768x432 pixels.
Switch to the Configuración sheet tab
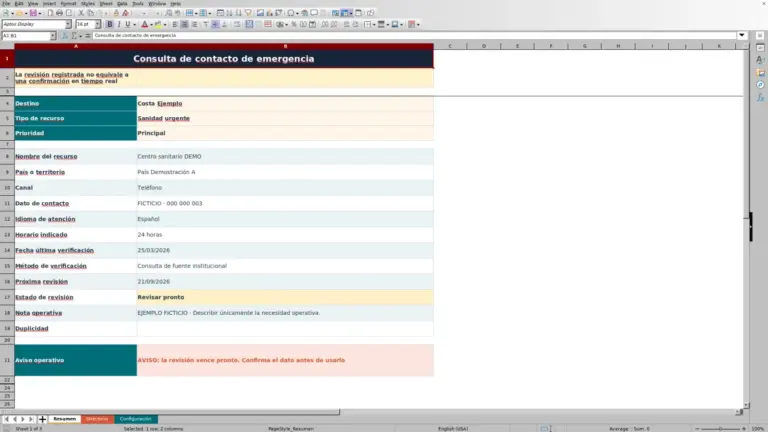(136, 419)
